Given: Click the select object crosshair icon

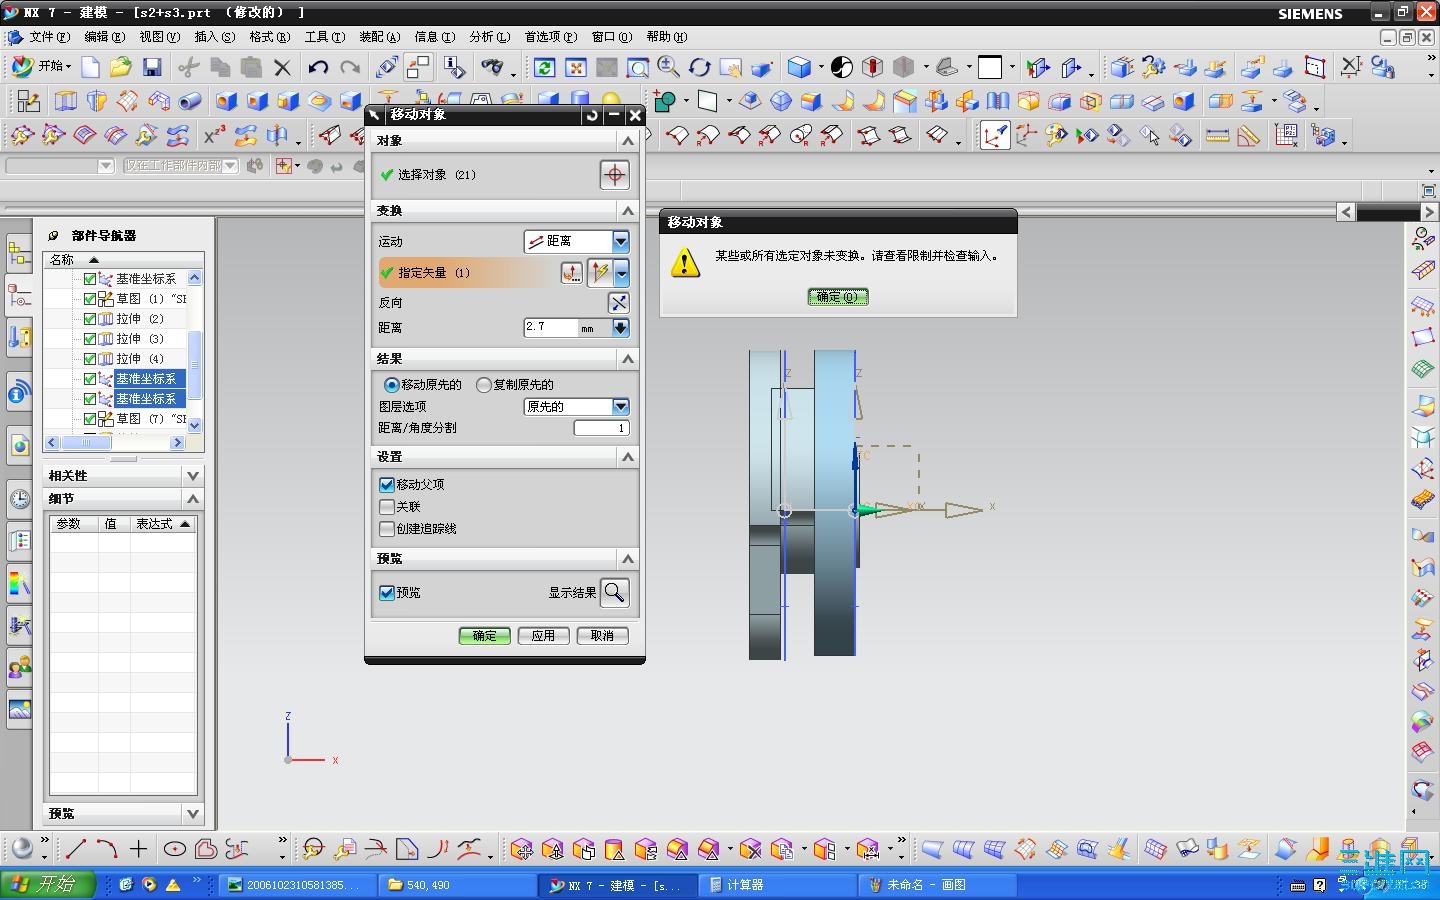Looking at the screenshot, I should click(x=615, y=175).
